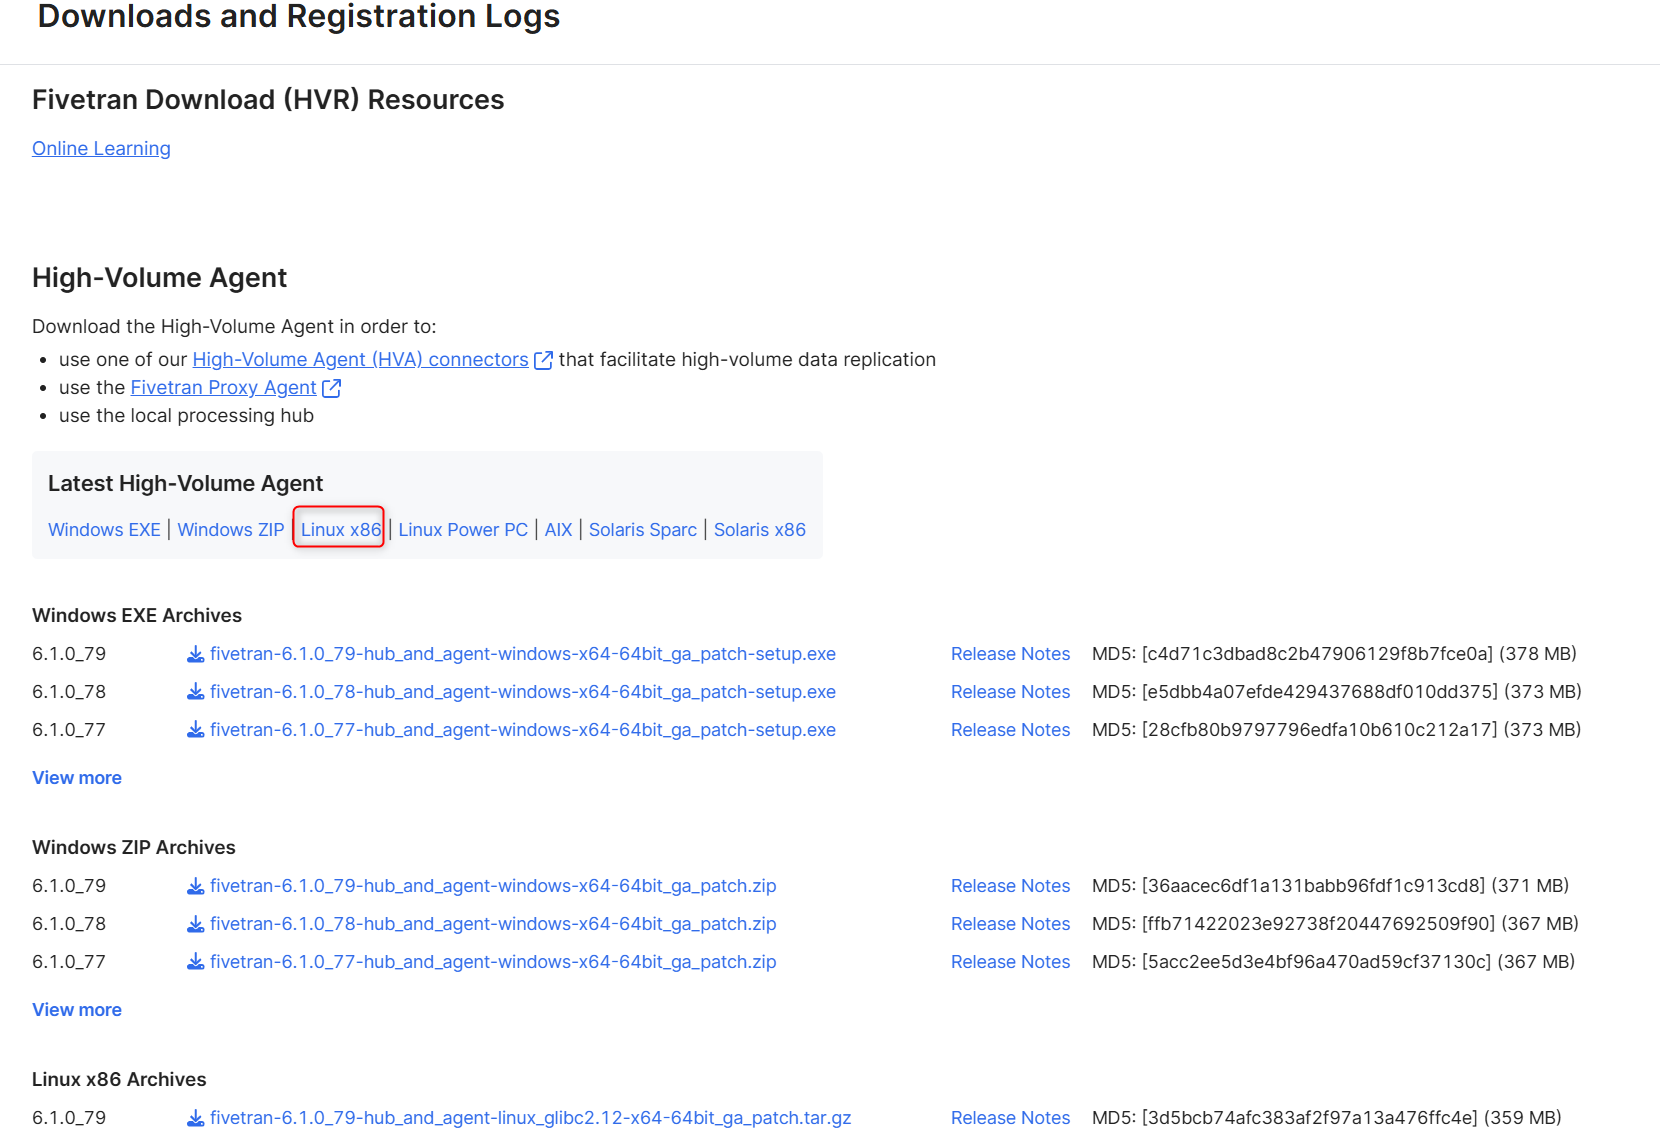Viewport: 1660px width, 1144px height.
Task: Open Release Notes for 6.1.0_79 Windows ZIP
Action: point(1010,886)
